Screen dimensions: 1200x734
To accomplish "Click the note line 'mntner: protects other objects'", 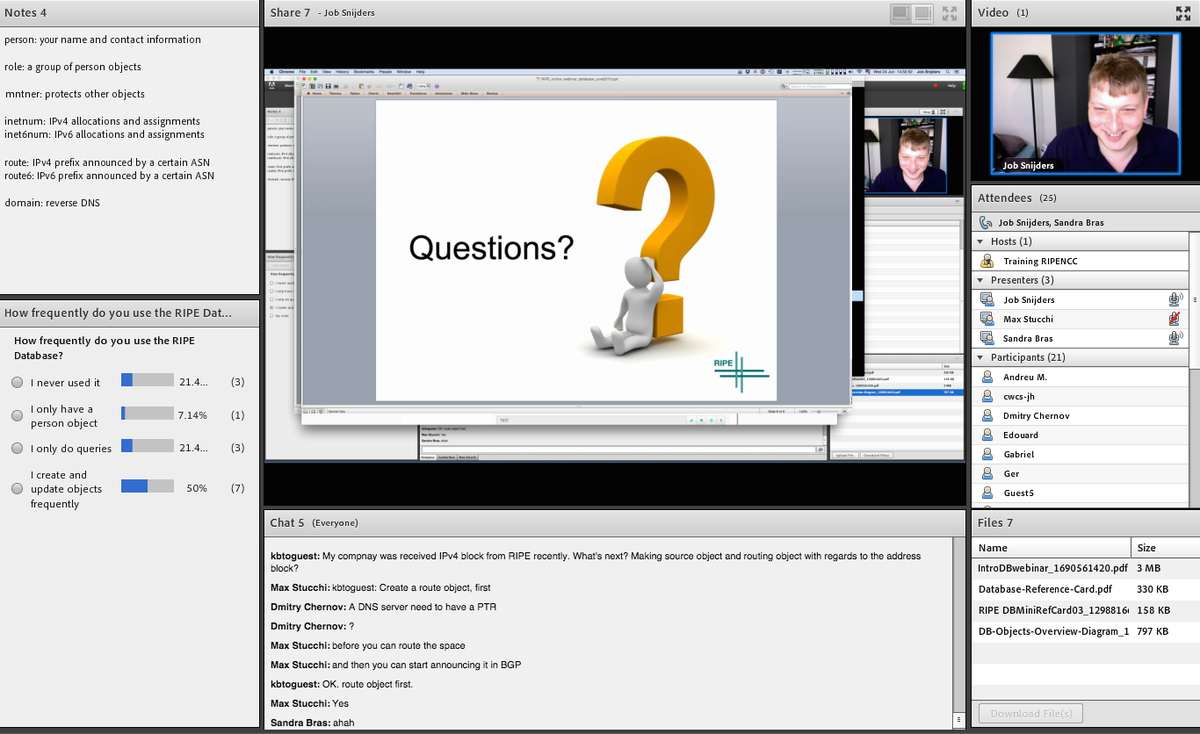I will [x=75, y=94].
